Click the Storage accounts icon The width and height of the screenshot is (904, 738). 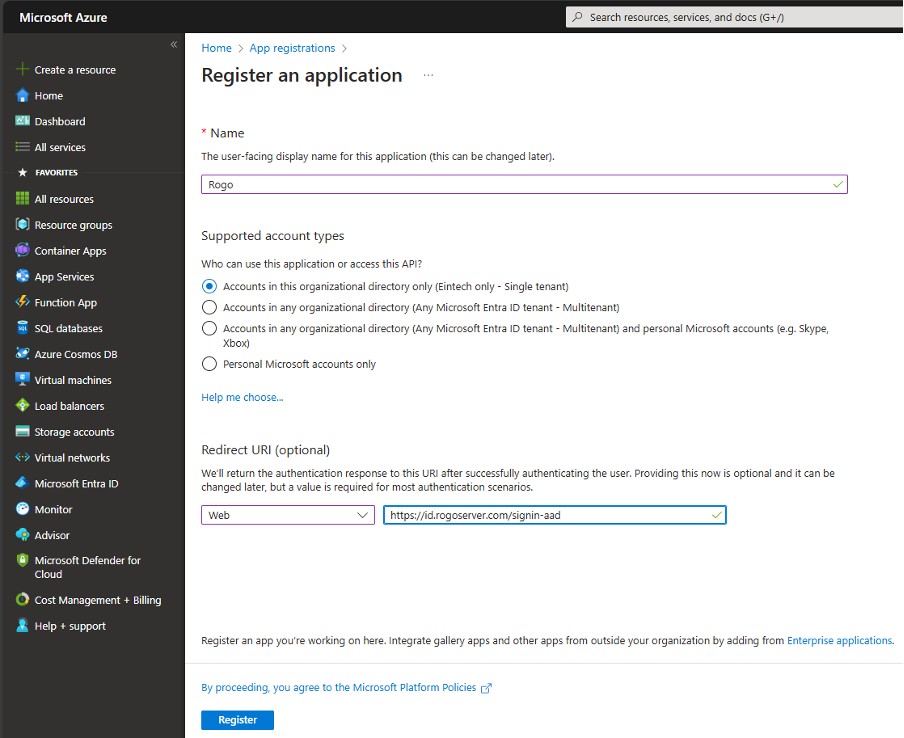tap(22, 432)
